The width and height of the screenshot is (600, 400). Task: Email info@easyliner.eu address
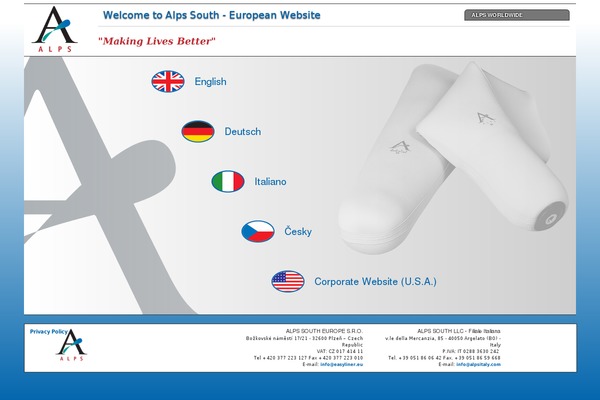pyautogui.click(x=341, y=364)
